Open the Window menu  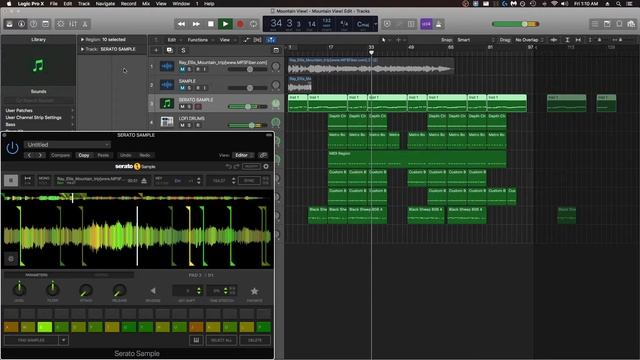tap(181, 4)
